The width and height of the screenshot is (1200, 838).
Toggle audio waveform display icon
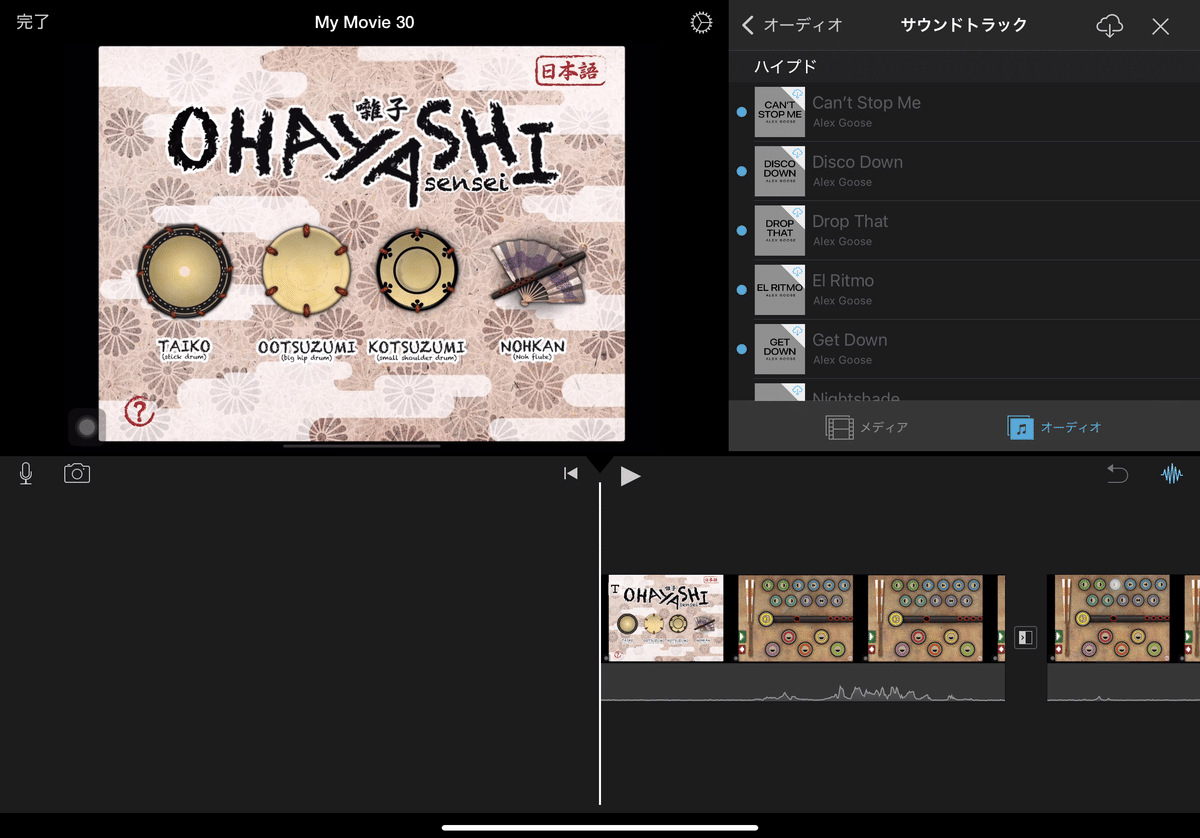point(1171,474)
